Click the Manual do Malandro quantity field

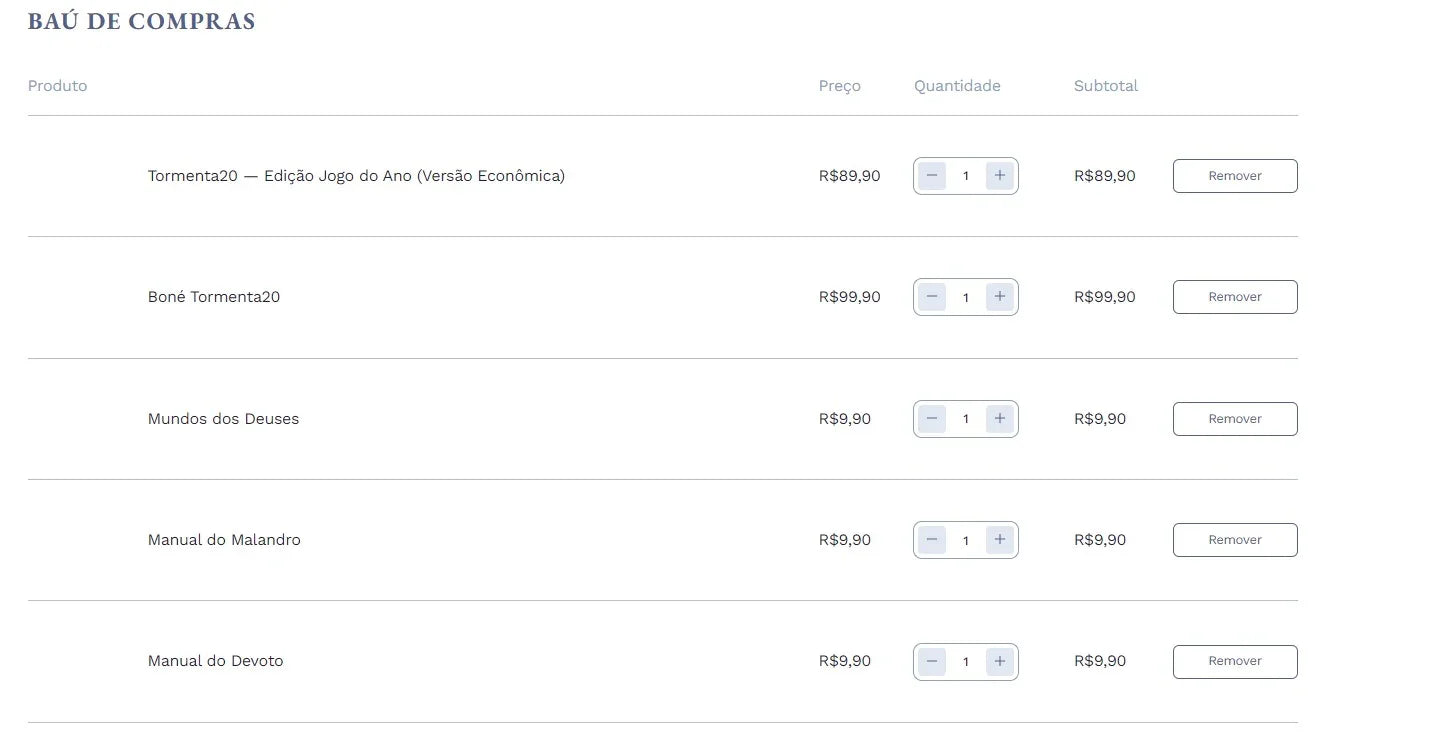965,540
